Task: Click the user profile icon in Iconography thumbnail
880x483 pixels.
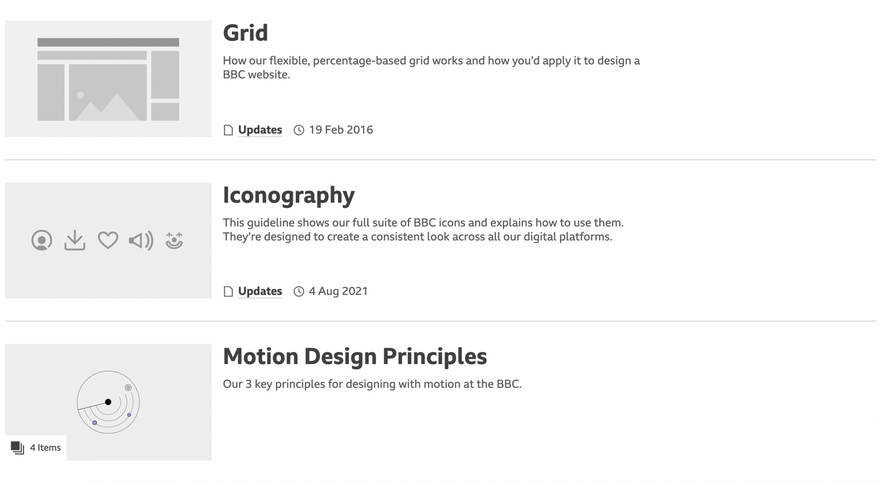Action: pyautogui.click(x=41, y=240)
